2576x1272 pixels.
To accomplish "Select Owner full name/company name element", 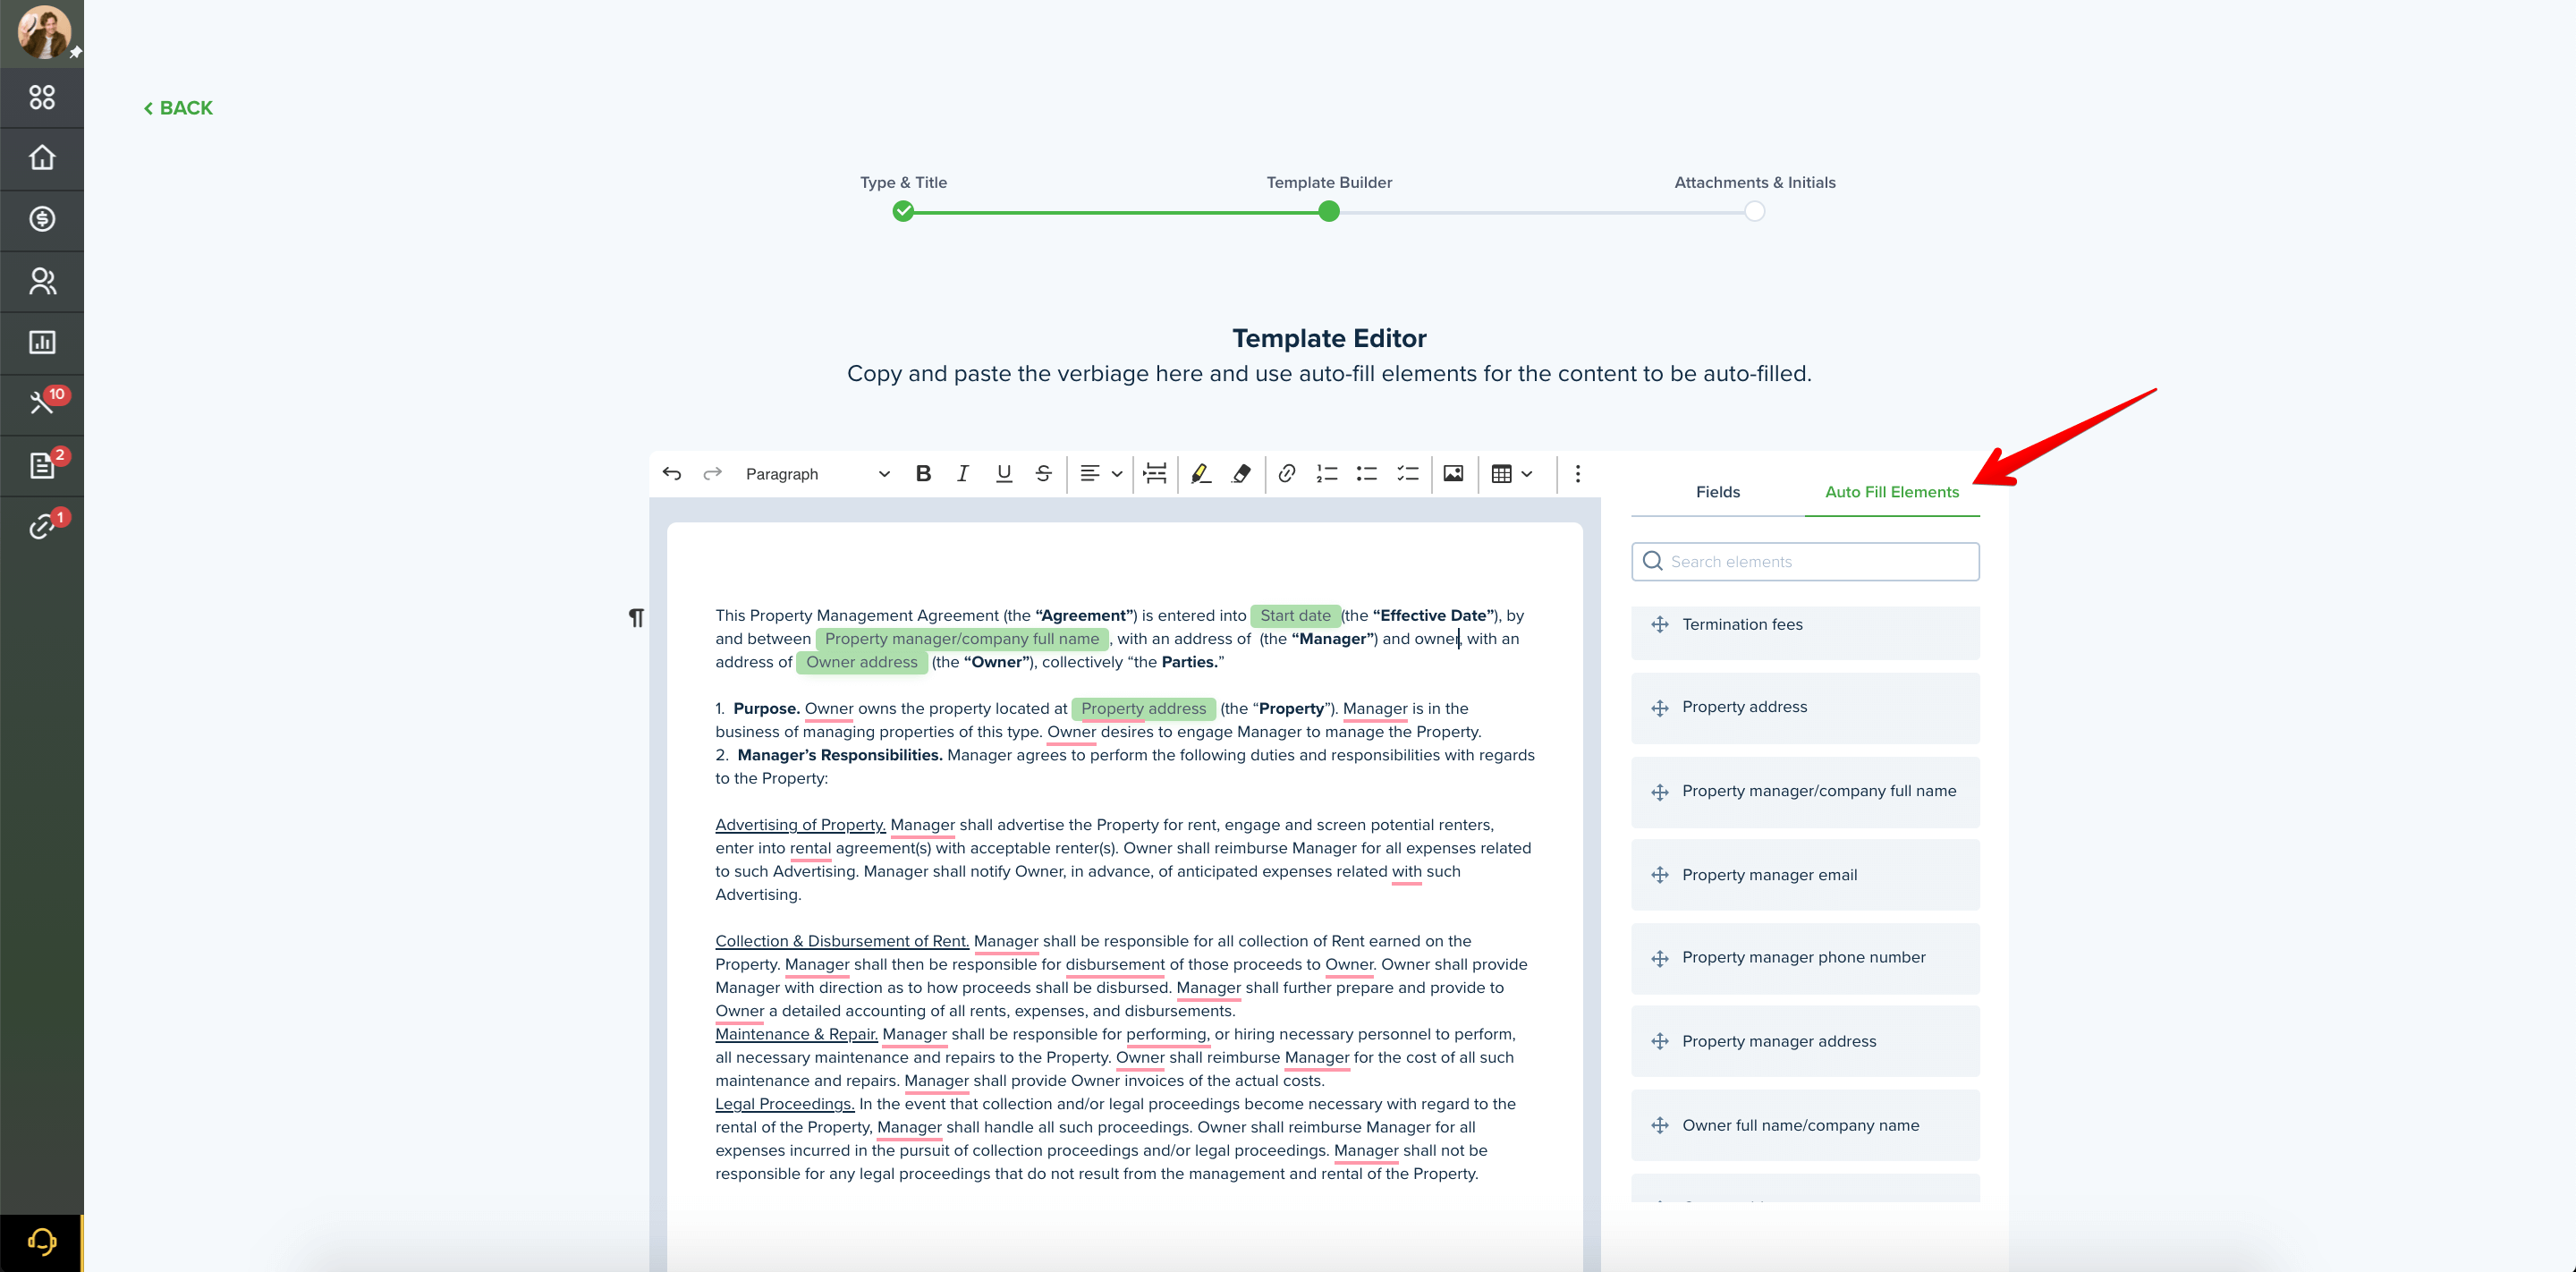I will (x=1805, y=1125).
